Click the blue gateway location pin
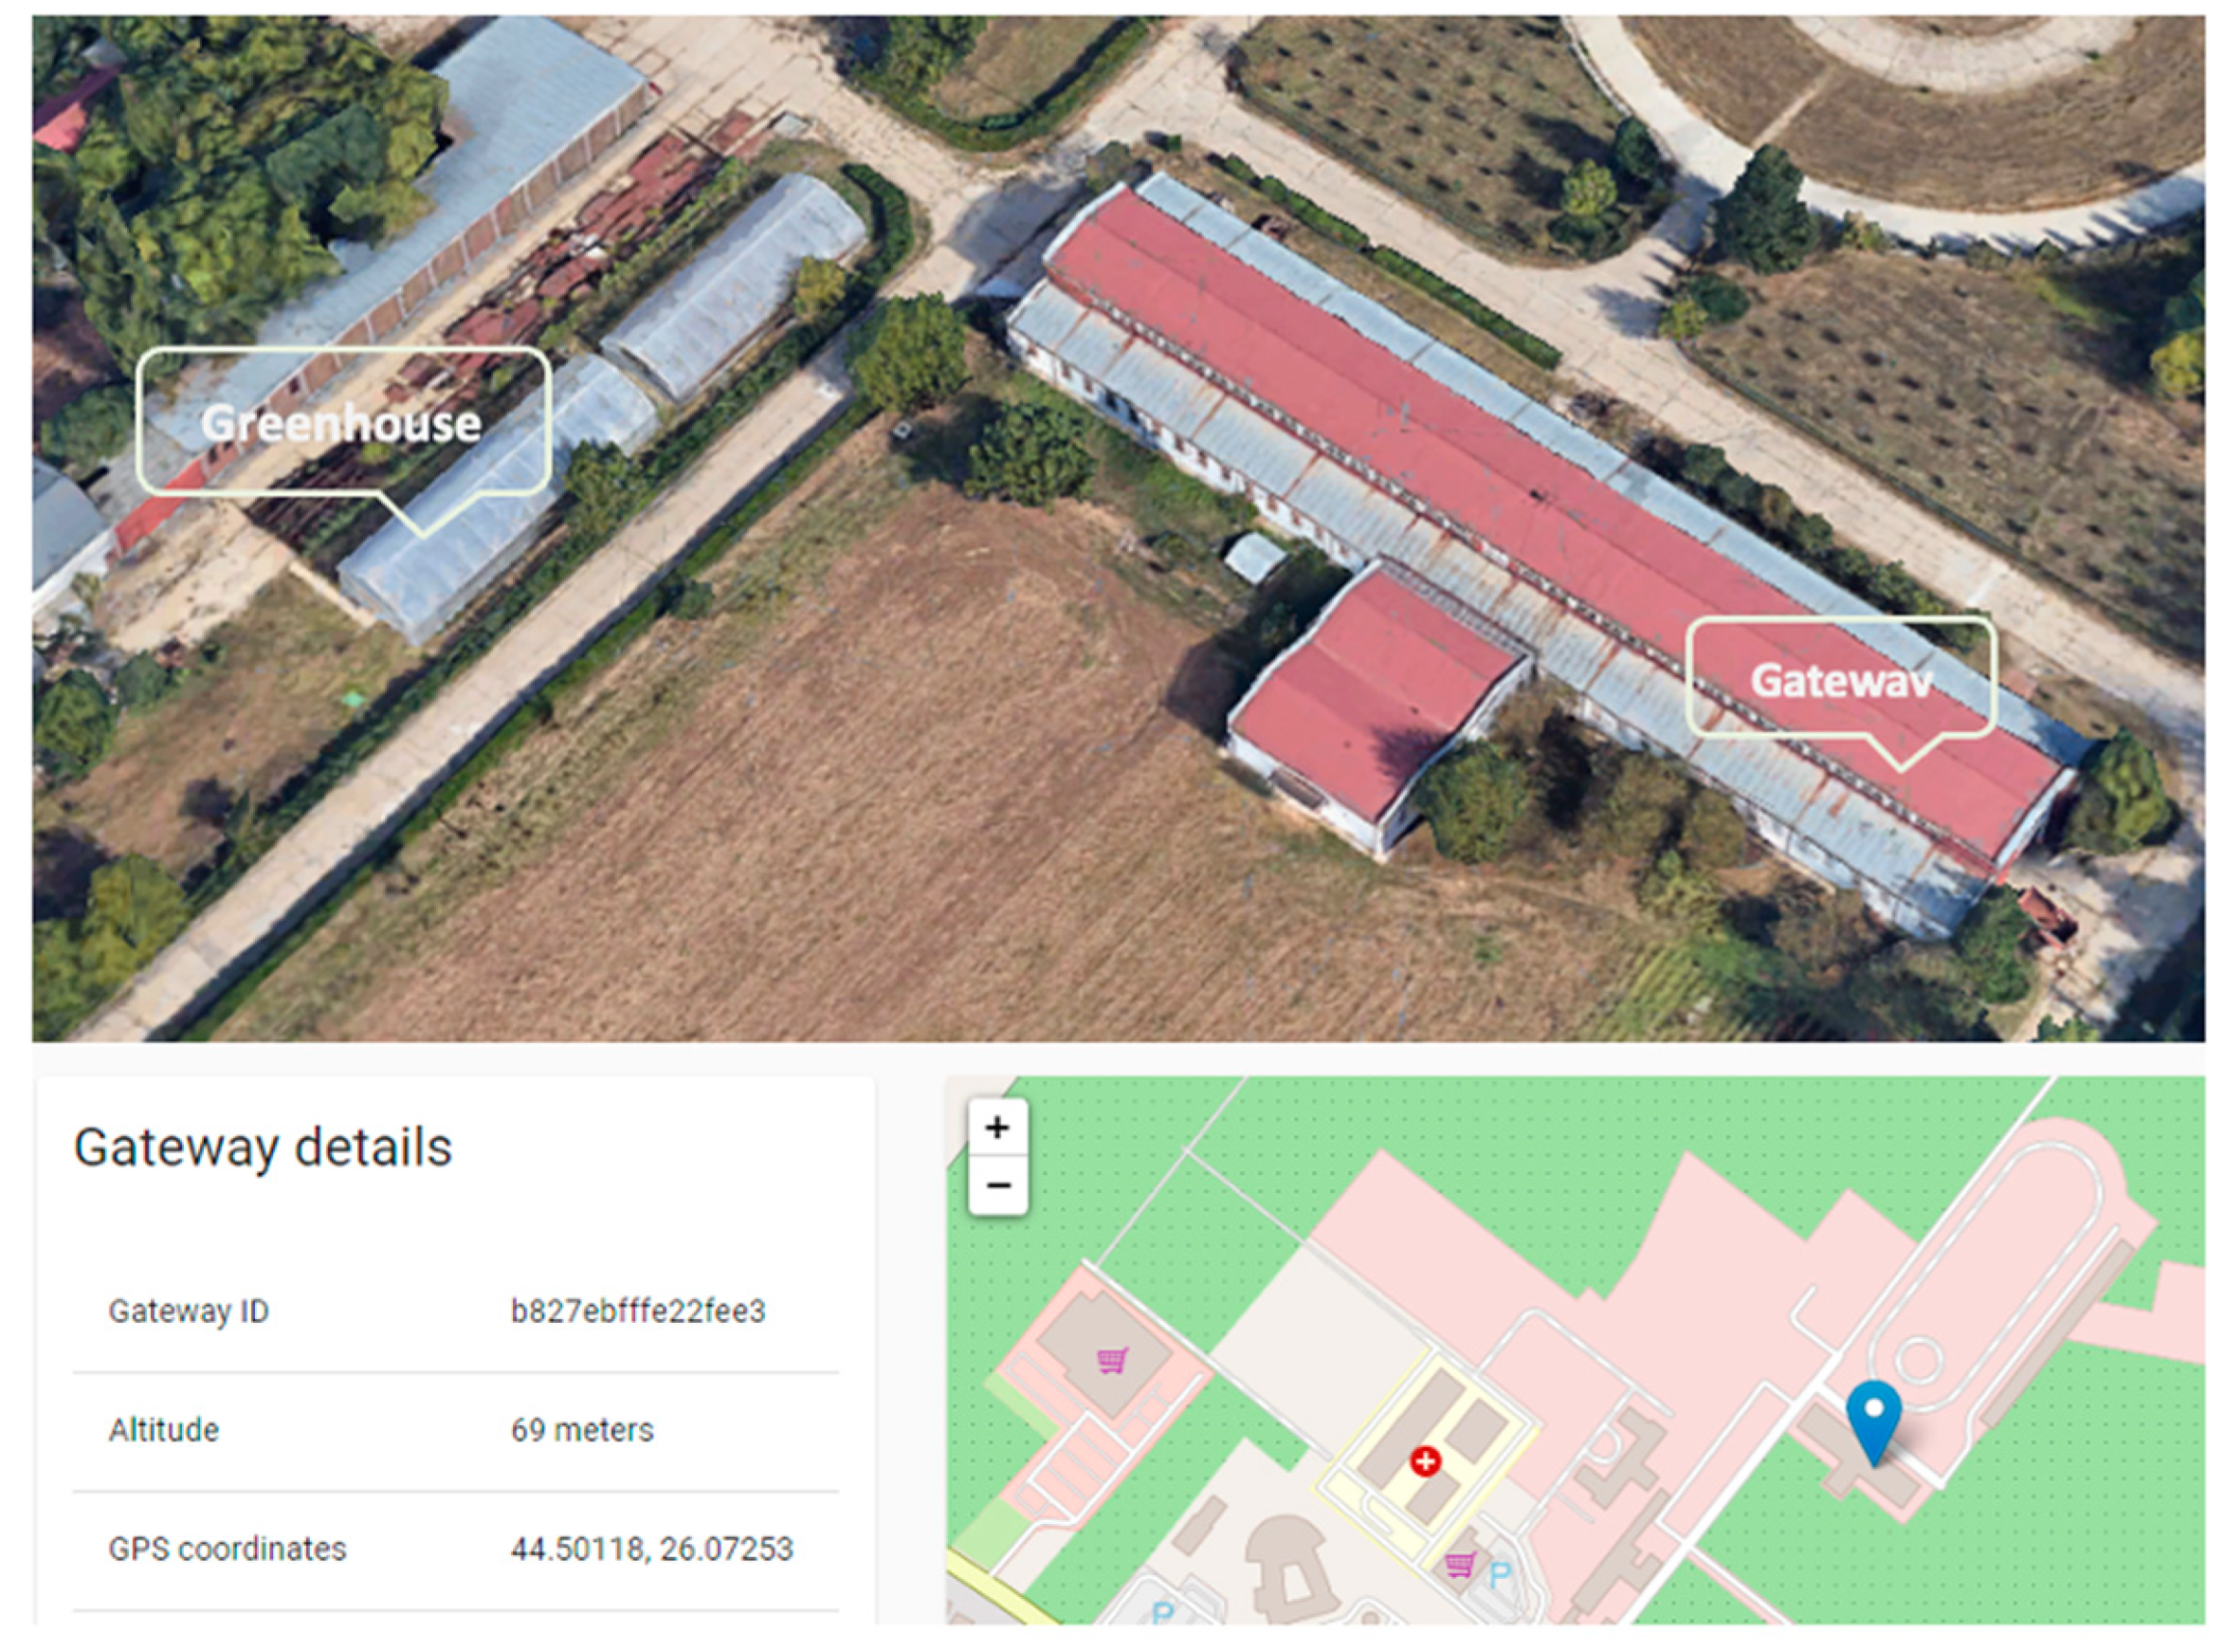 tap(1874, 1423)
